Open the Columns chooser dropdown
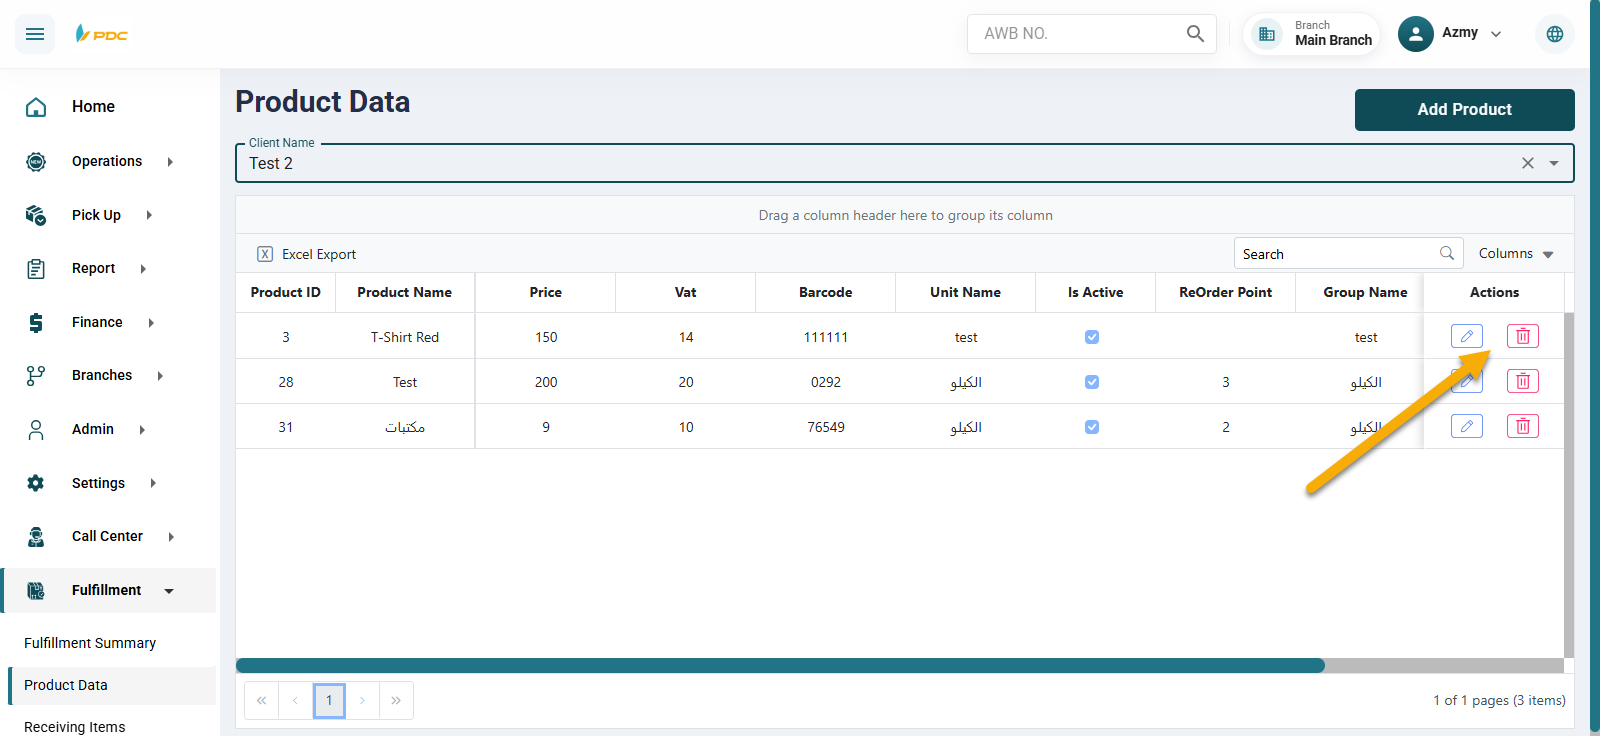The height and width of the screenshot is (736, 1600). (1516, 254)
